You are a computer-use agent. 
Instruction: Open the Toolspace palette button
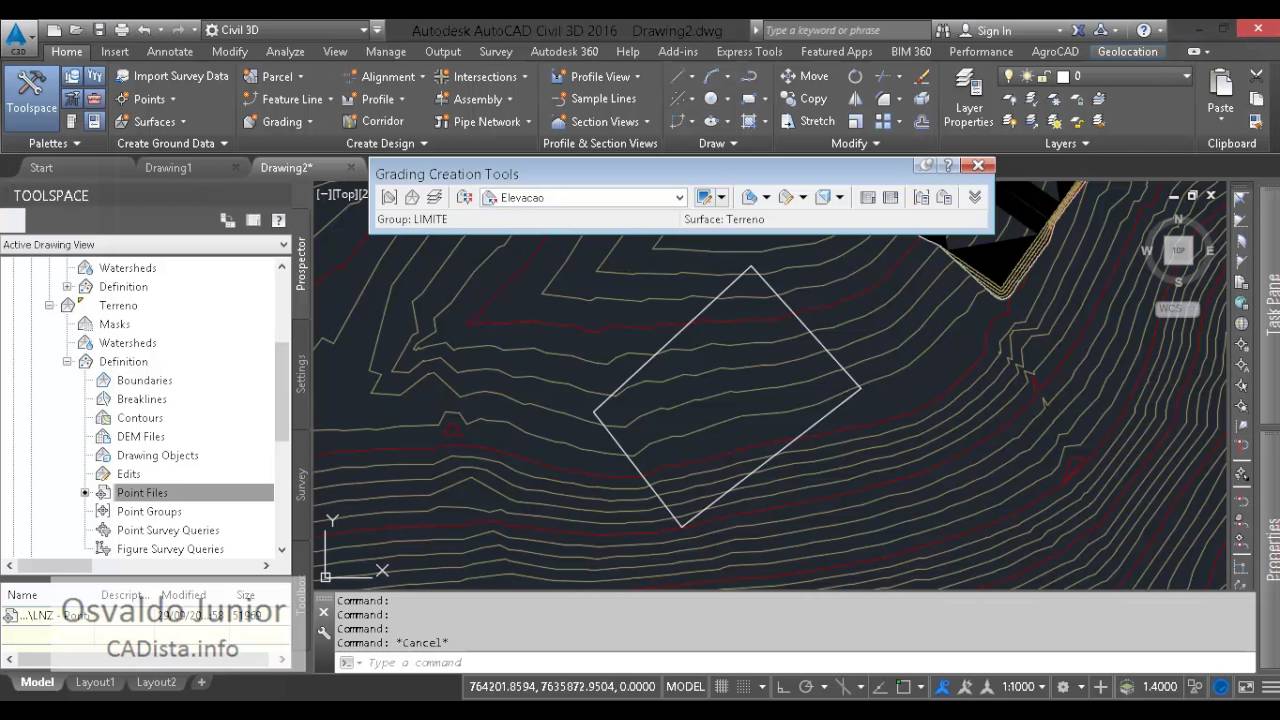click(31, 97)
